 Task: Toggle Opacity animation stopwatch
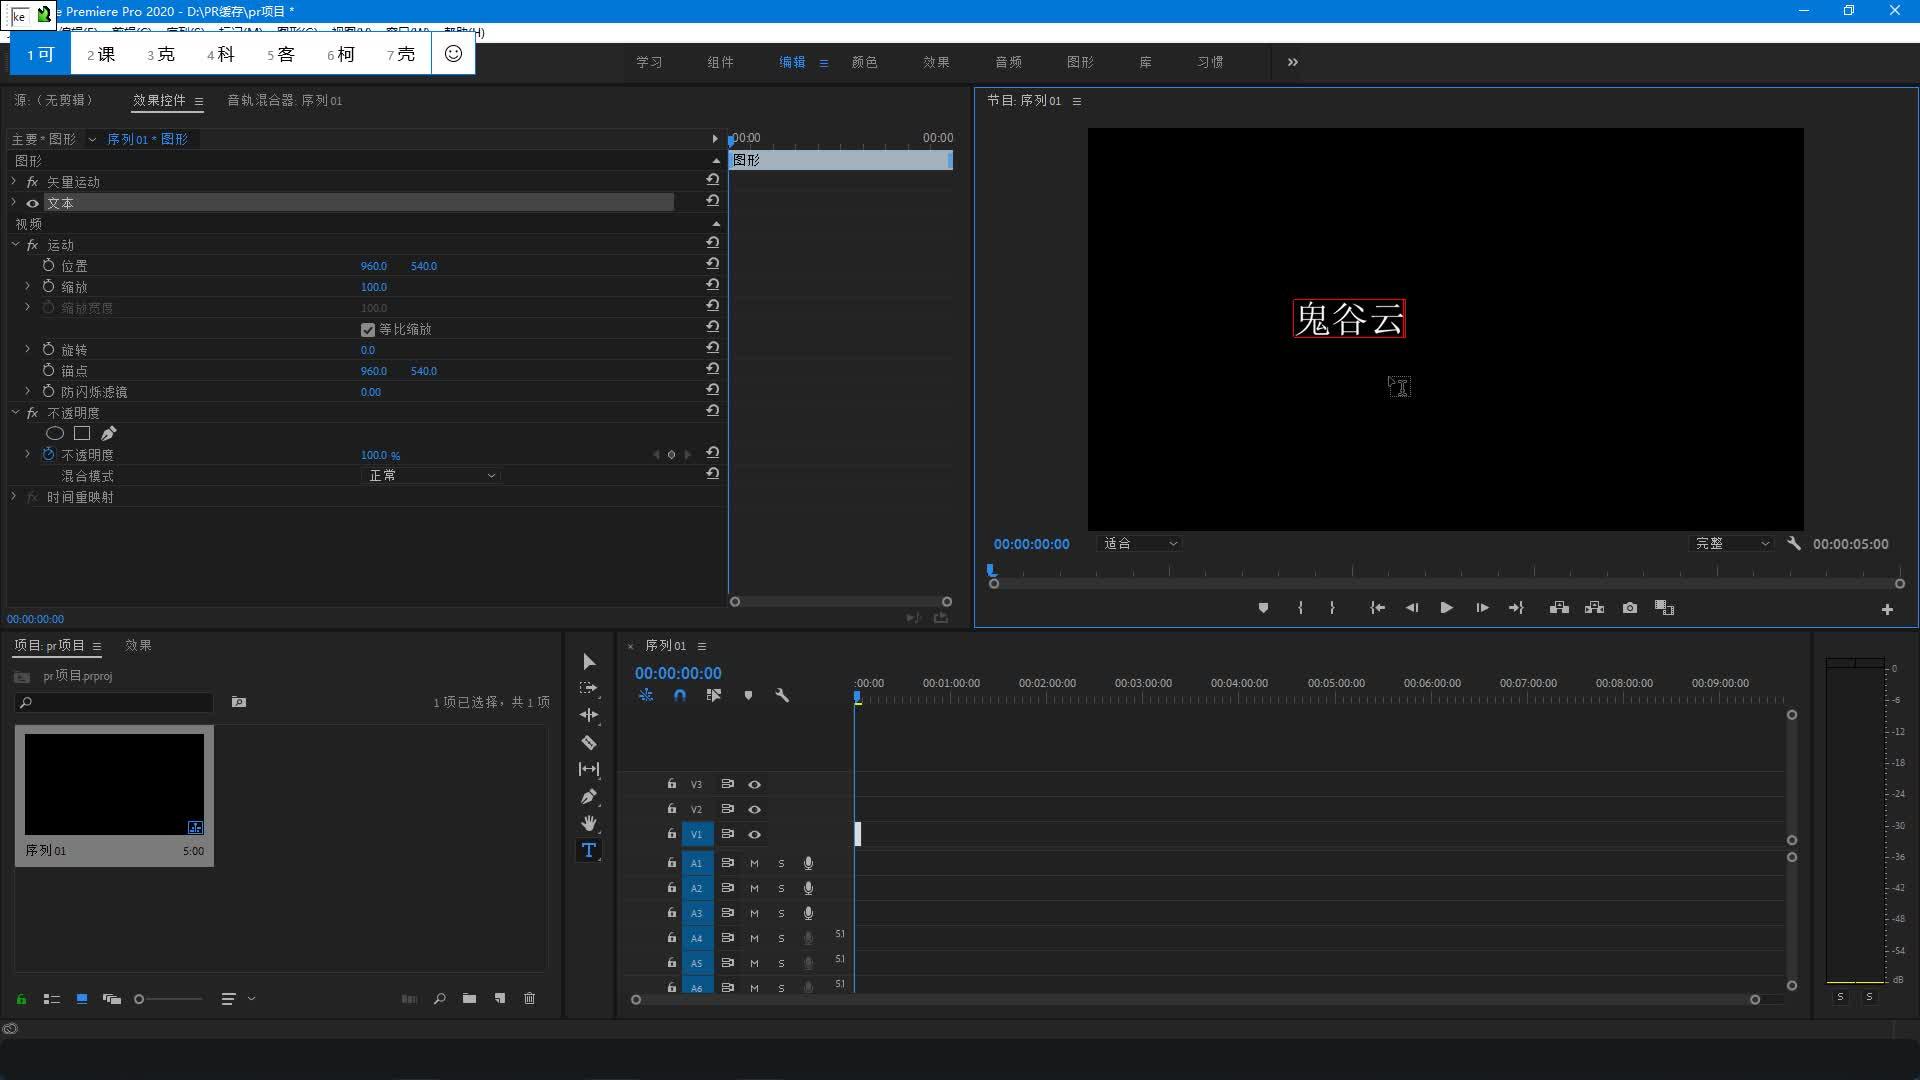[x=48, y=454]
